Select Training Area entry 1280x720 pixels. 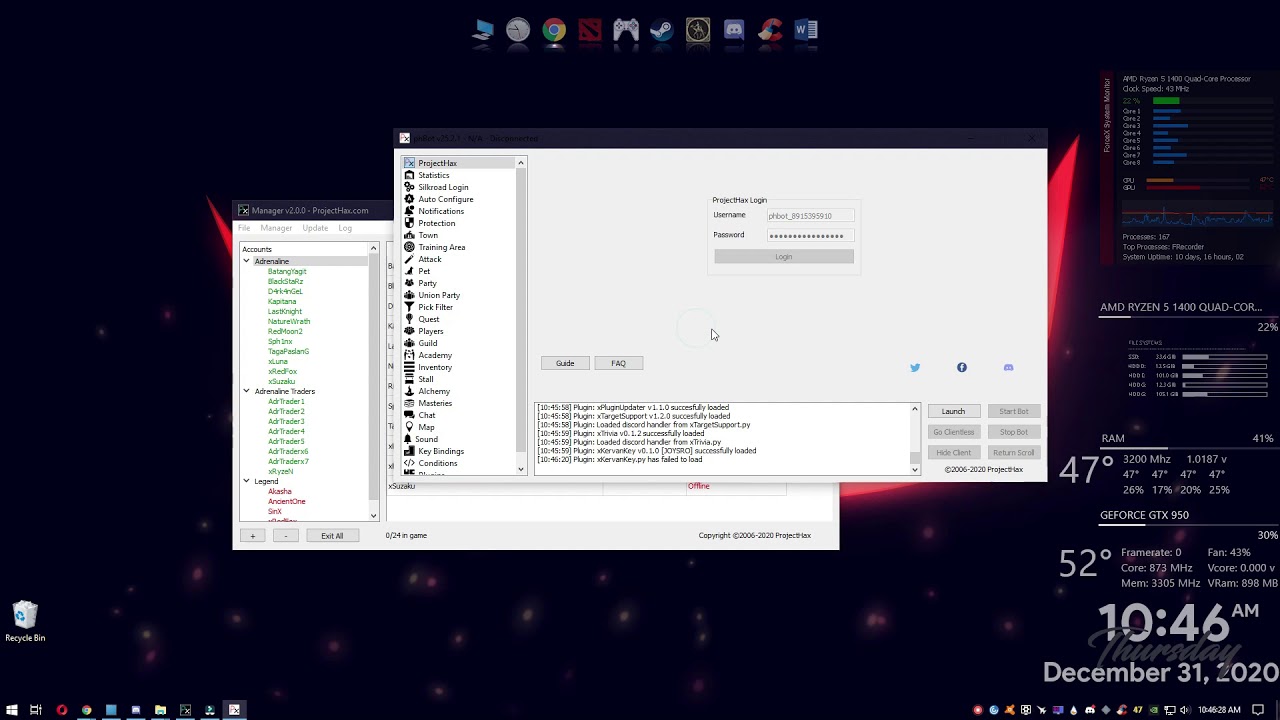tap(441, 247)
